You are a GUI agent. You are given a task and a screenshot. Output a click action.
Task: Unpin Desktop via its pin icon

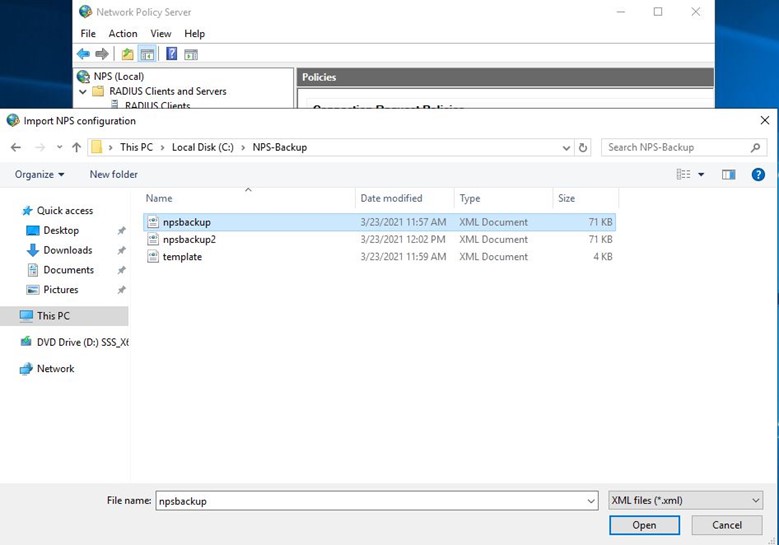coord(121,231)
